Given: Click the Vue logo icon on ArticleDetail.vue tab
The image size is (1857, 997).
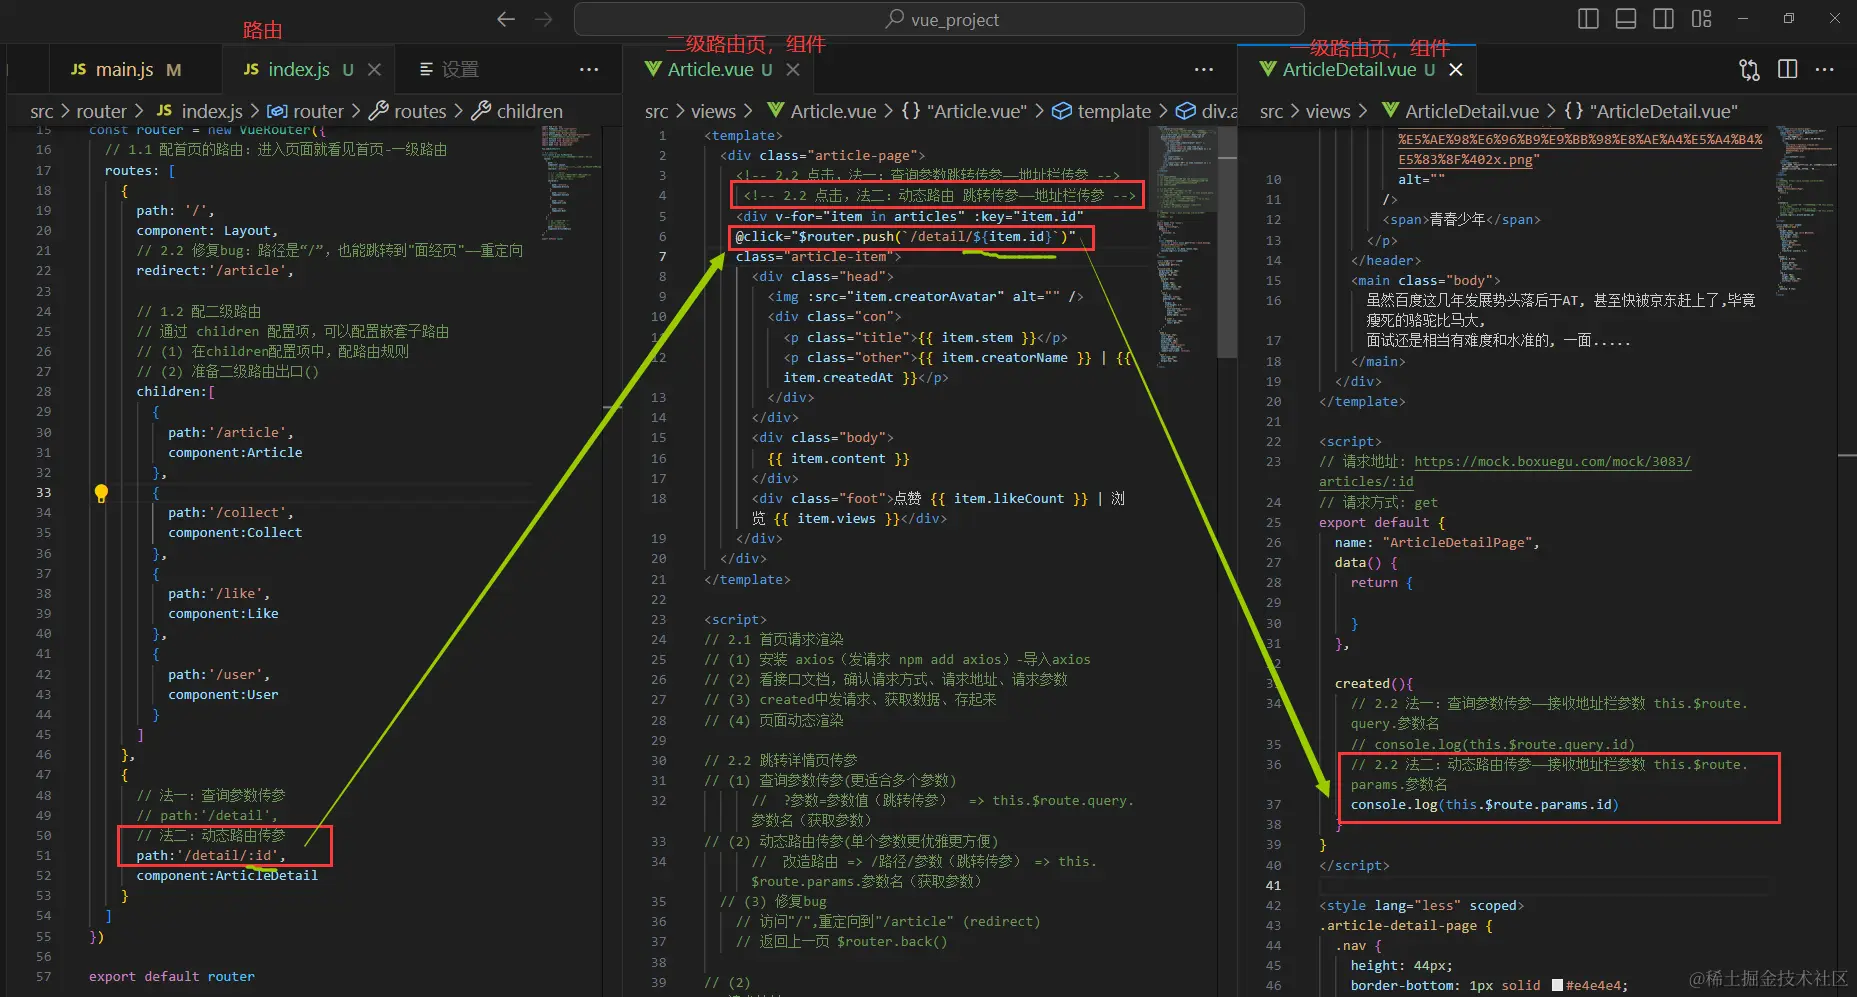Looking at the screenshot, I should coord(1268,69).
